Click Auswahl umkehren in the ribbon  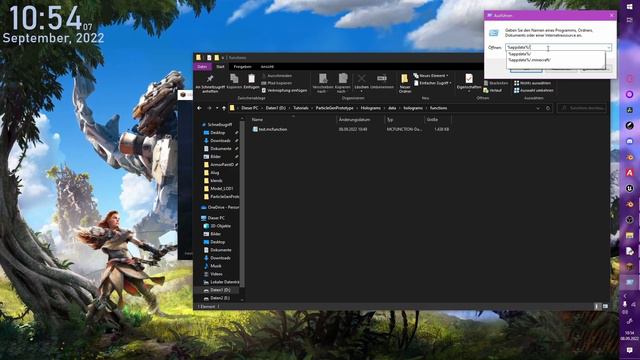pyautogui.click(x=534, y=91)
